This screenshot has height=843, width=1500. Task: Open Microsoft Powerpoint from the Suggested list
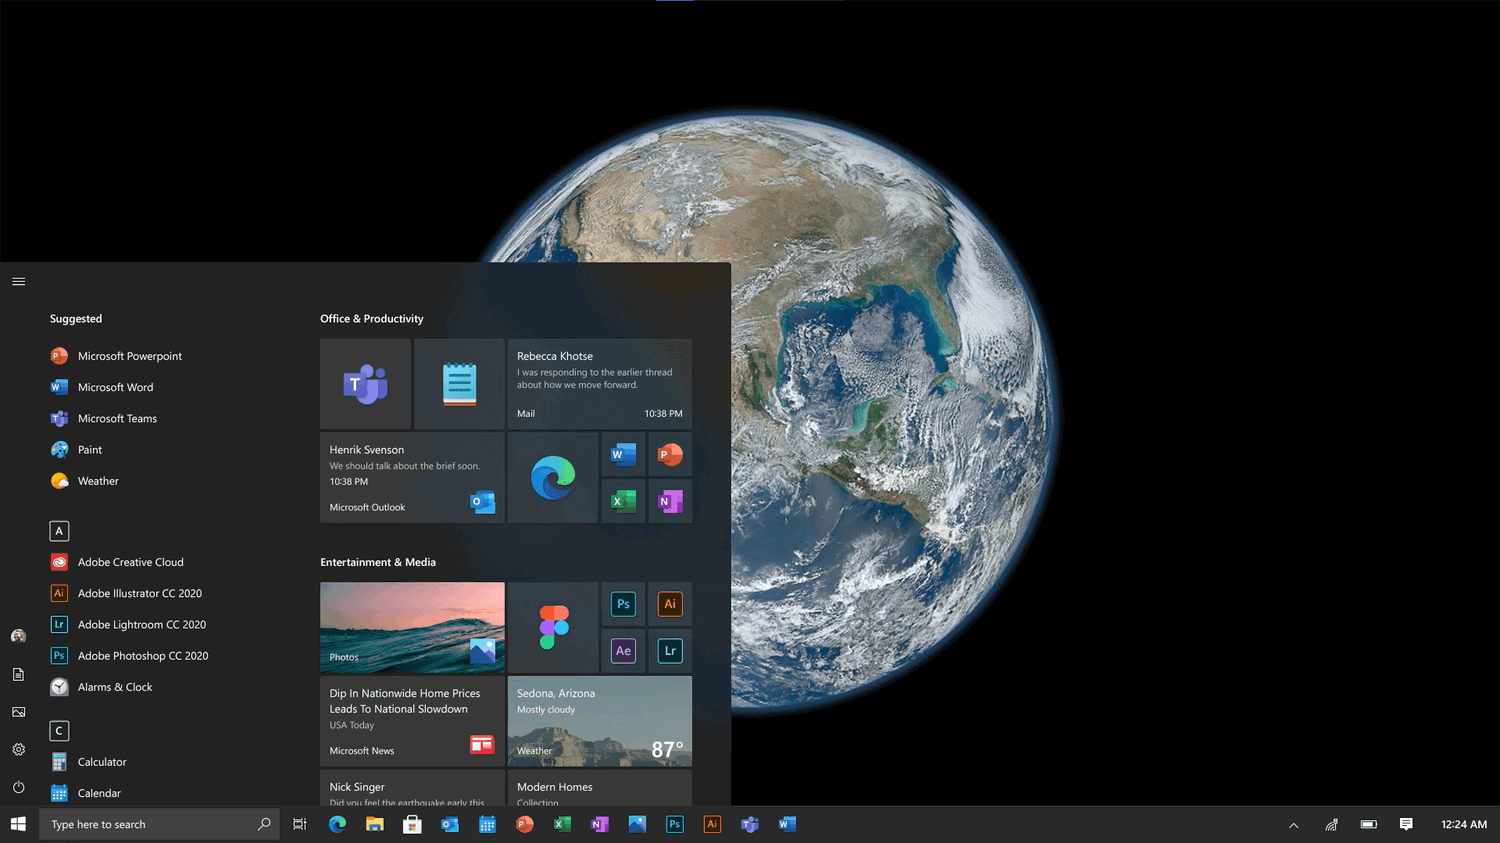click(116, 356)
